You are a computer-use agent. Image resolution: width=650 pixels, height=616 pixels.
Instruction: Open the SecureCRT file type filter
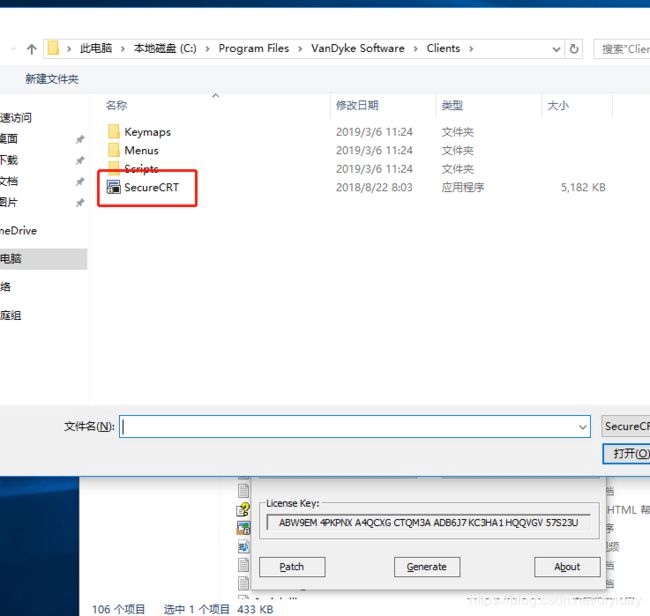pos(626,426)
